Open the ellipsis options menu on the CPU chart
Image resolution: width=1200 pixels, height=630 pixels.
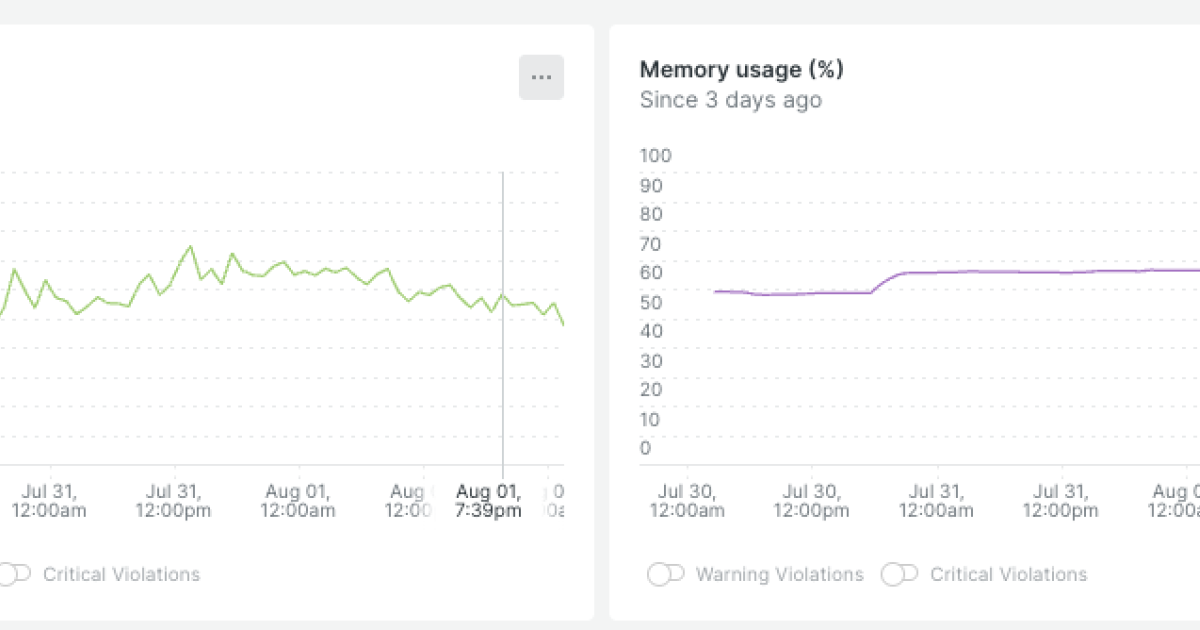(541, 76)
